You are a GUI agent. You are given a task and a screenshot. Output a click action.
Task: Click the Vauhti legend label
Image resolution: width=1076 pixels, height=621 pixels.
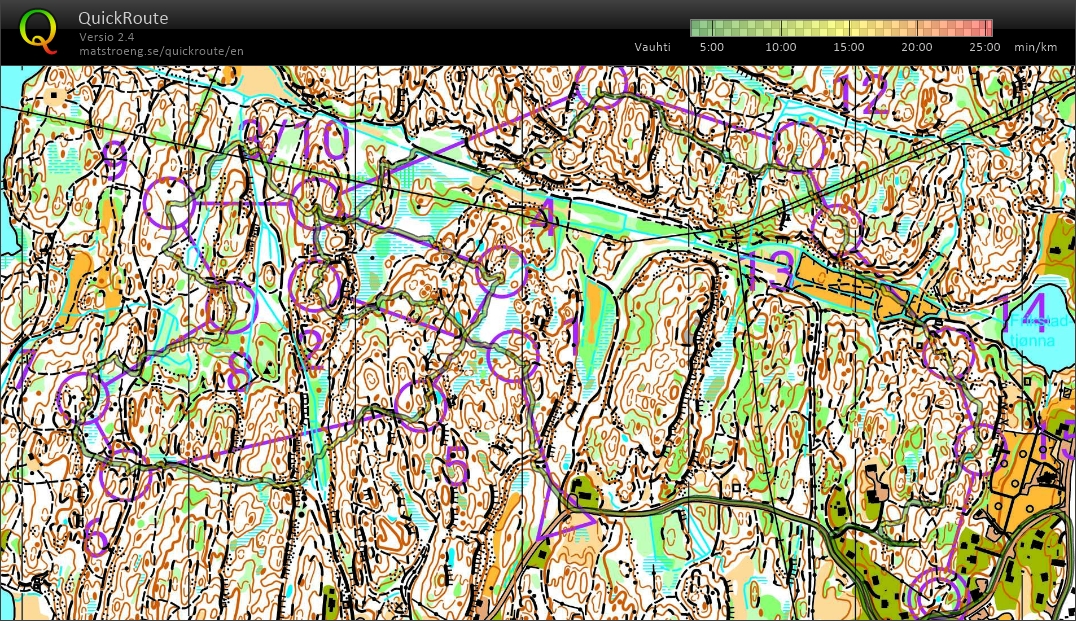tap(652, 47)
